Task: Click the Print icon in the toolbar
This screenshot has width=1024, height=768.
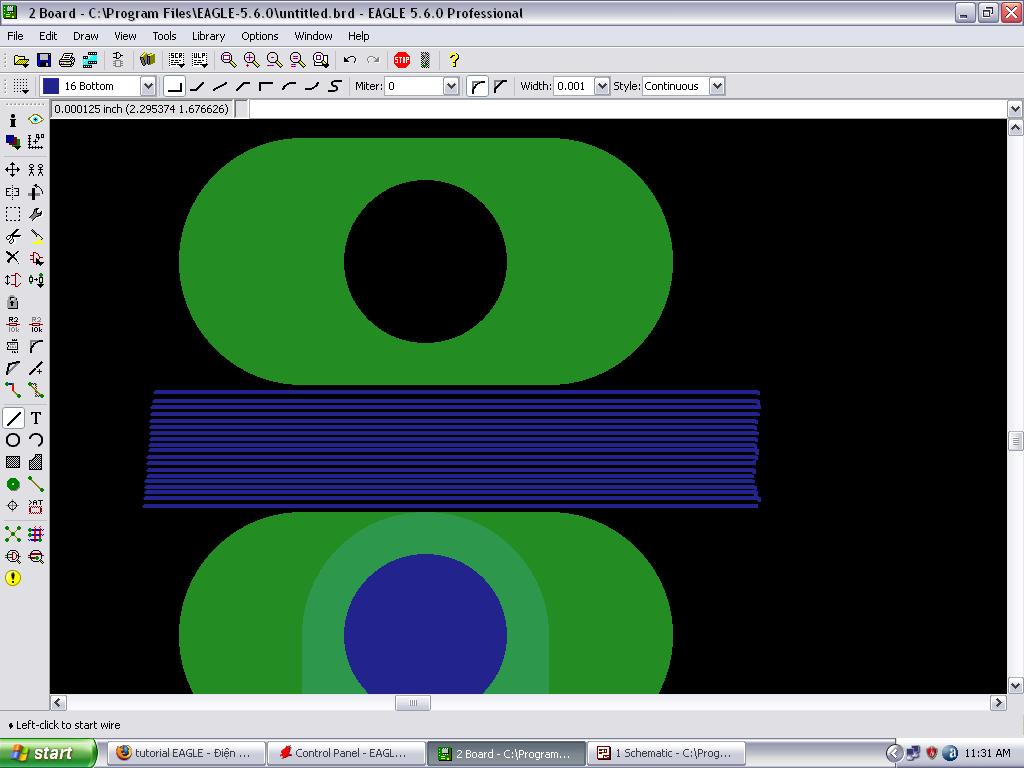Action: (67, 60)
